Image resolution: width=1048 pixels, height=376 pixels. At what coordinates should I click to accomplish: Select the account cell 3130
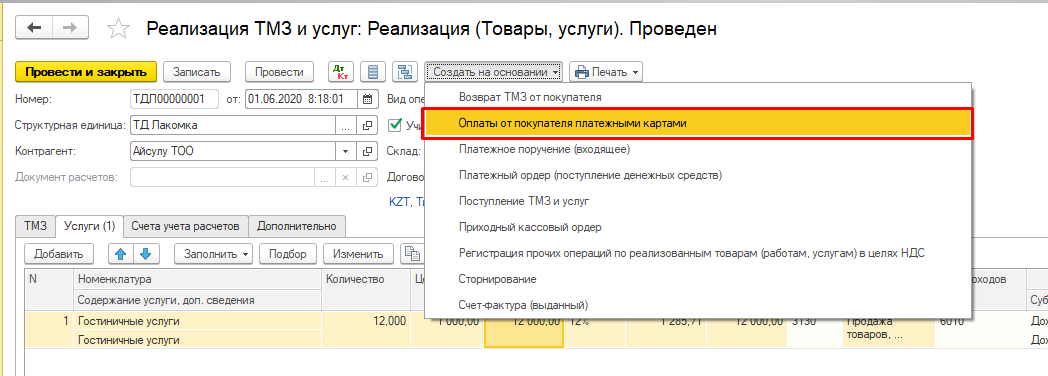[815, 329]
